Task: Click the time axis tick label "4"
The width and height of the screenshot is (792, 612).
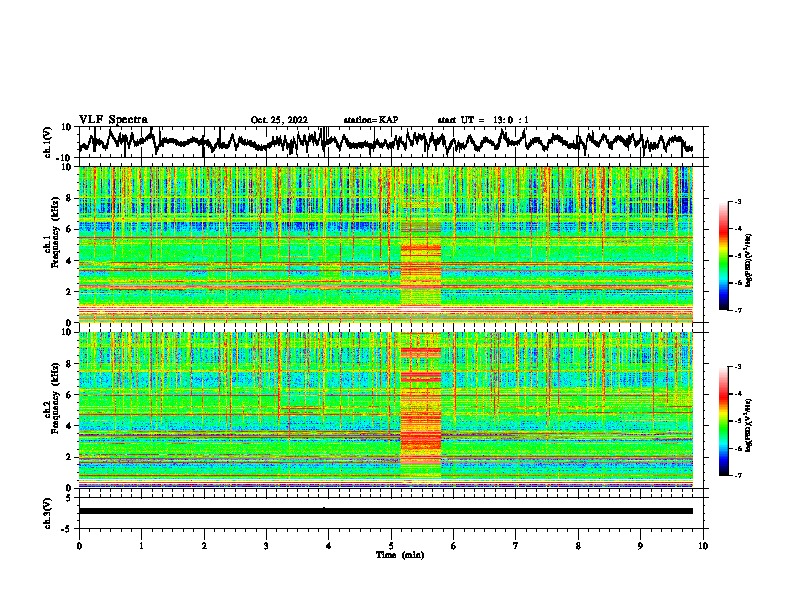Action: [329, 546]
